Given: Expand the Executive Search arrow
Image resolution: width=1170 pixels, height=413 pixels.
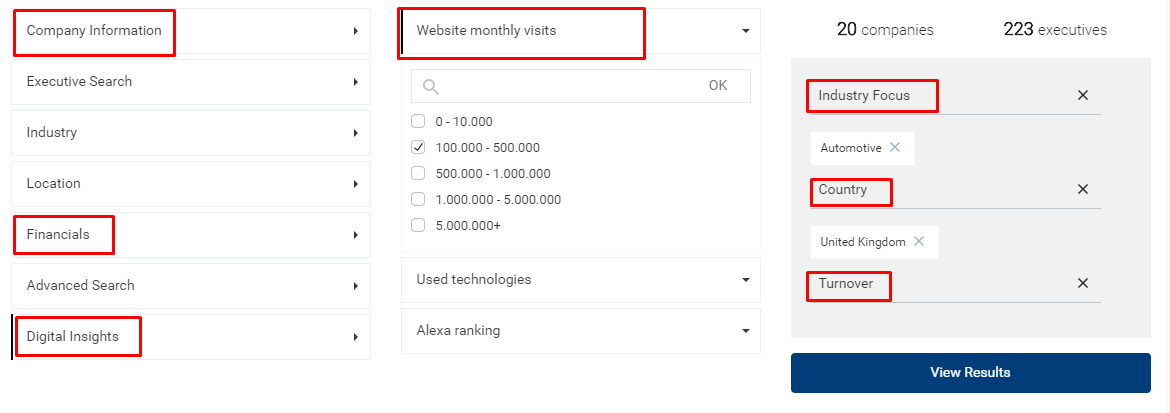Looking at the screenshot, I should coord(356,82).
